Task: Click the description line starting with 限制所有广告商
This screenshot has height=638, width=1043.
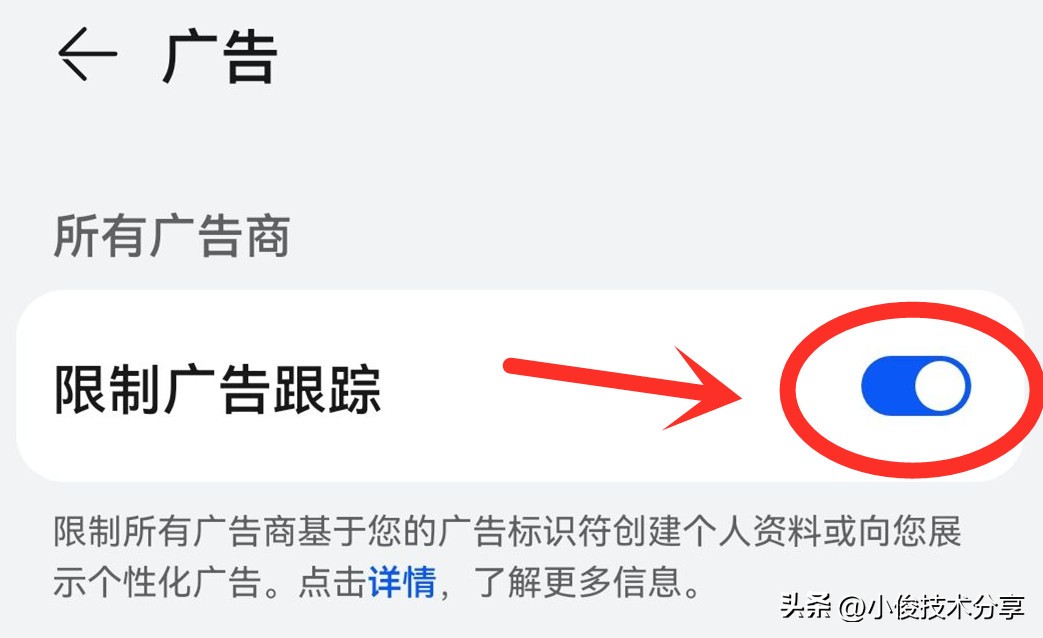Action: tap(508, 532)
